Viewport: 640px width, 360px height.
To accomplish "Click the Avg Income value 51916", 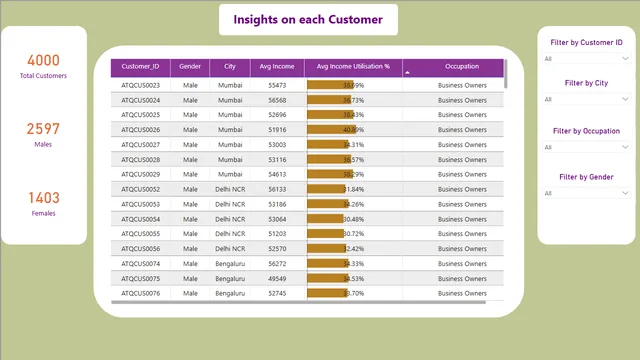I will point(277,130).
